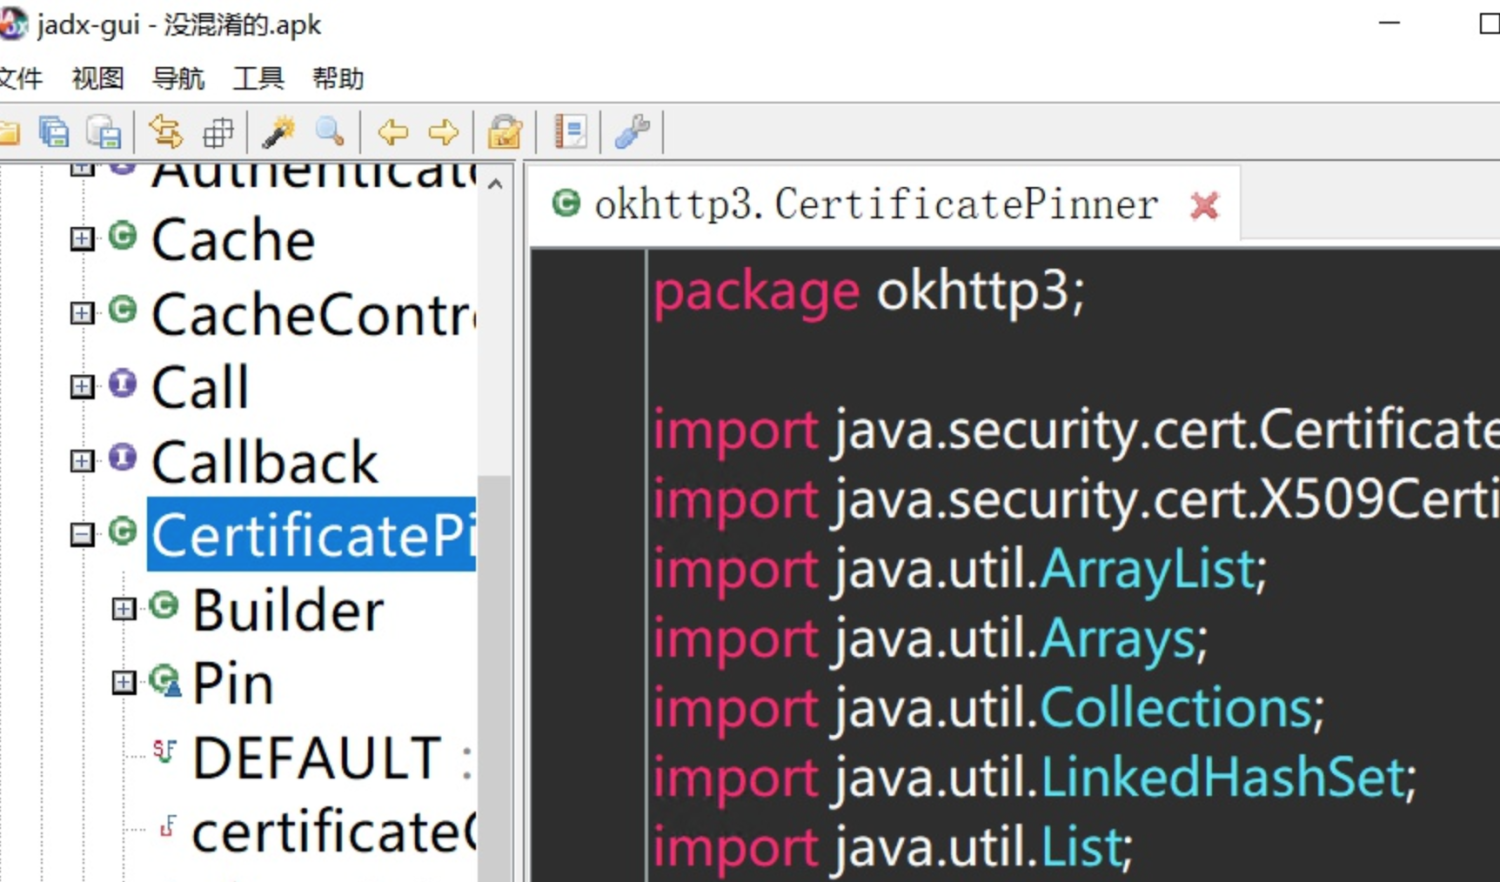Expand the Pin inner class node
The width and height of the screenshot is (1500, 882).
click(124, 682)
